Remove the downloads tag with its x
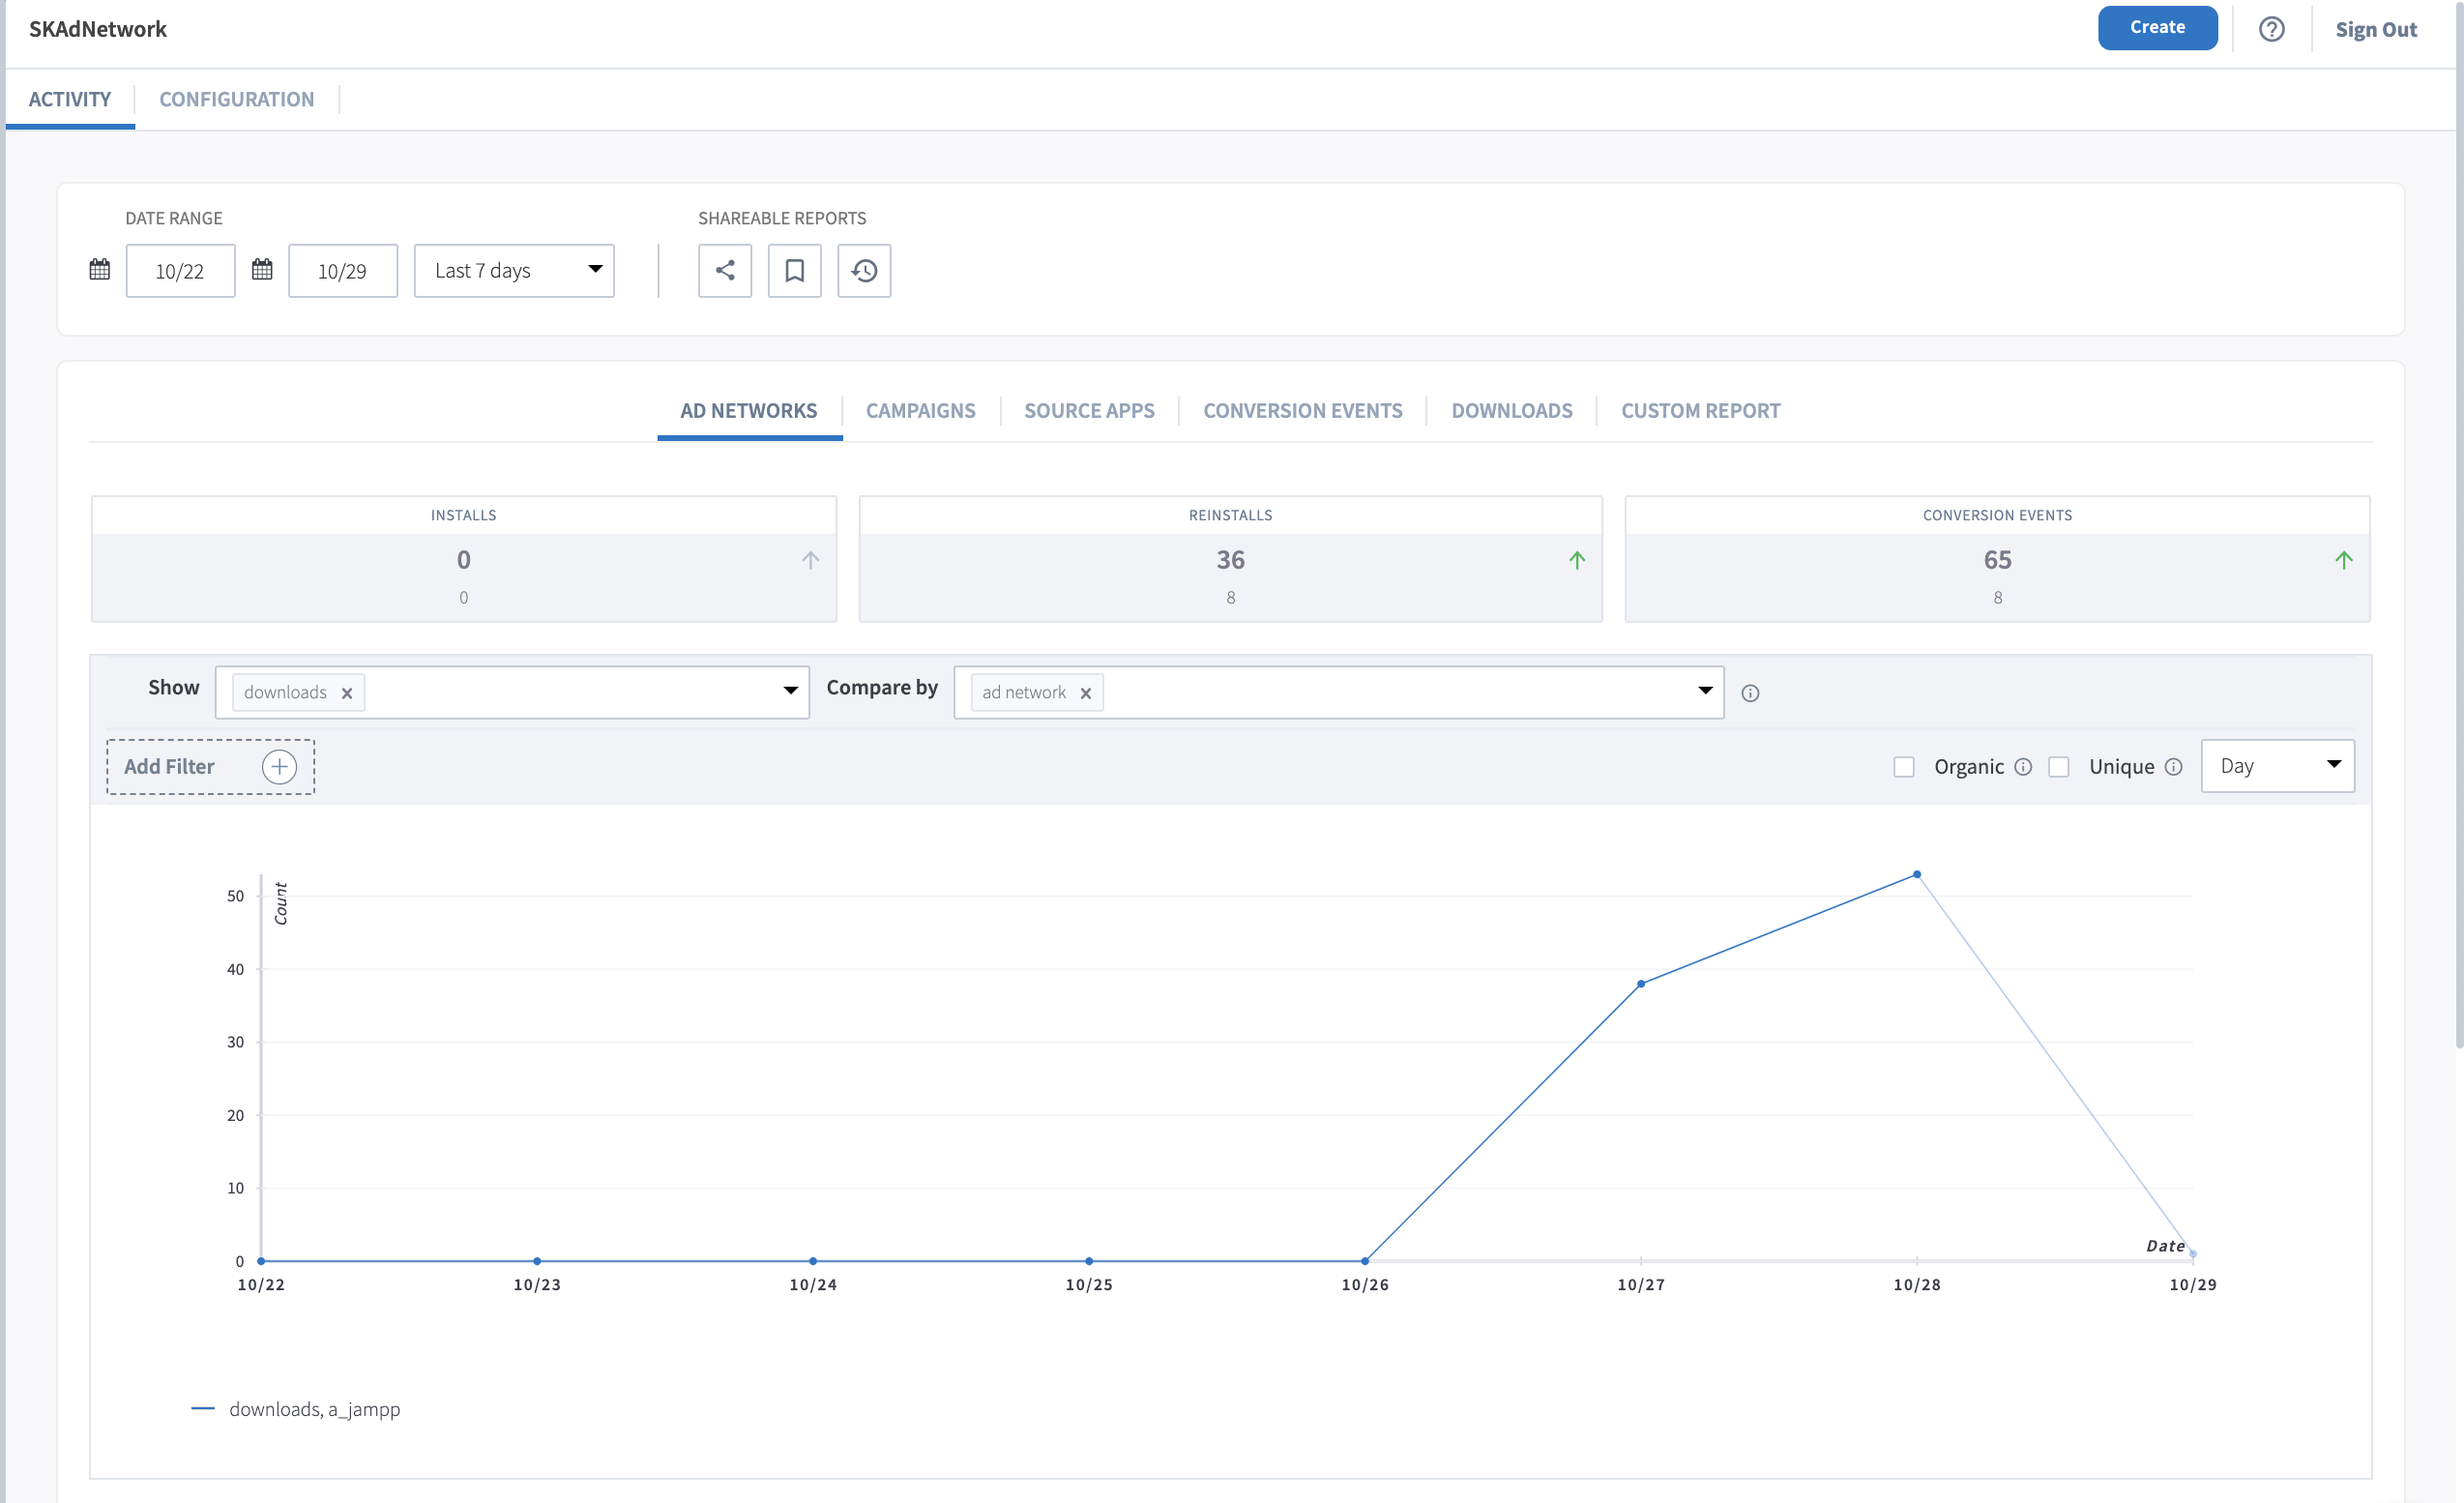This screenshot has width=2464, height=1503. (x=347, y=693)
